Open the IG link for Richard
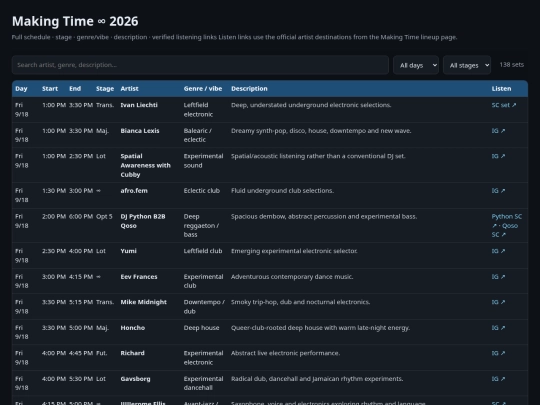The width and height of the screenshot is (540, 405). (x=498, y=353)
